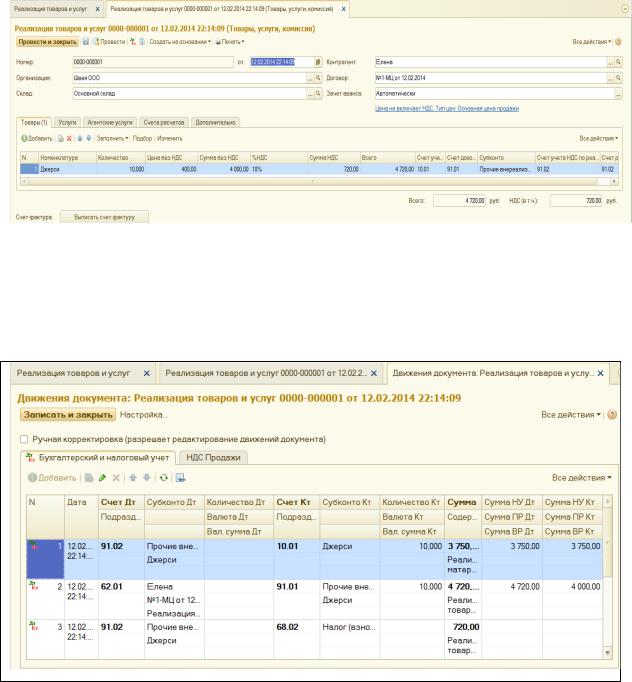Switch to the Счета расчетов tab
The width and height of the screenshot is (632, 682).
pos(164,123)
